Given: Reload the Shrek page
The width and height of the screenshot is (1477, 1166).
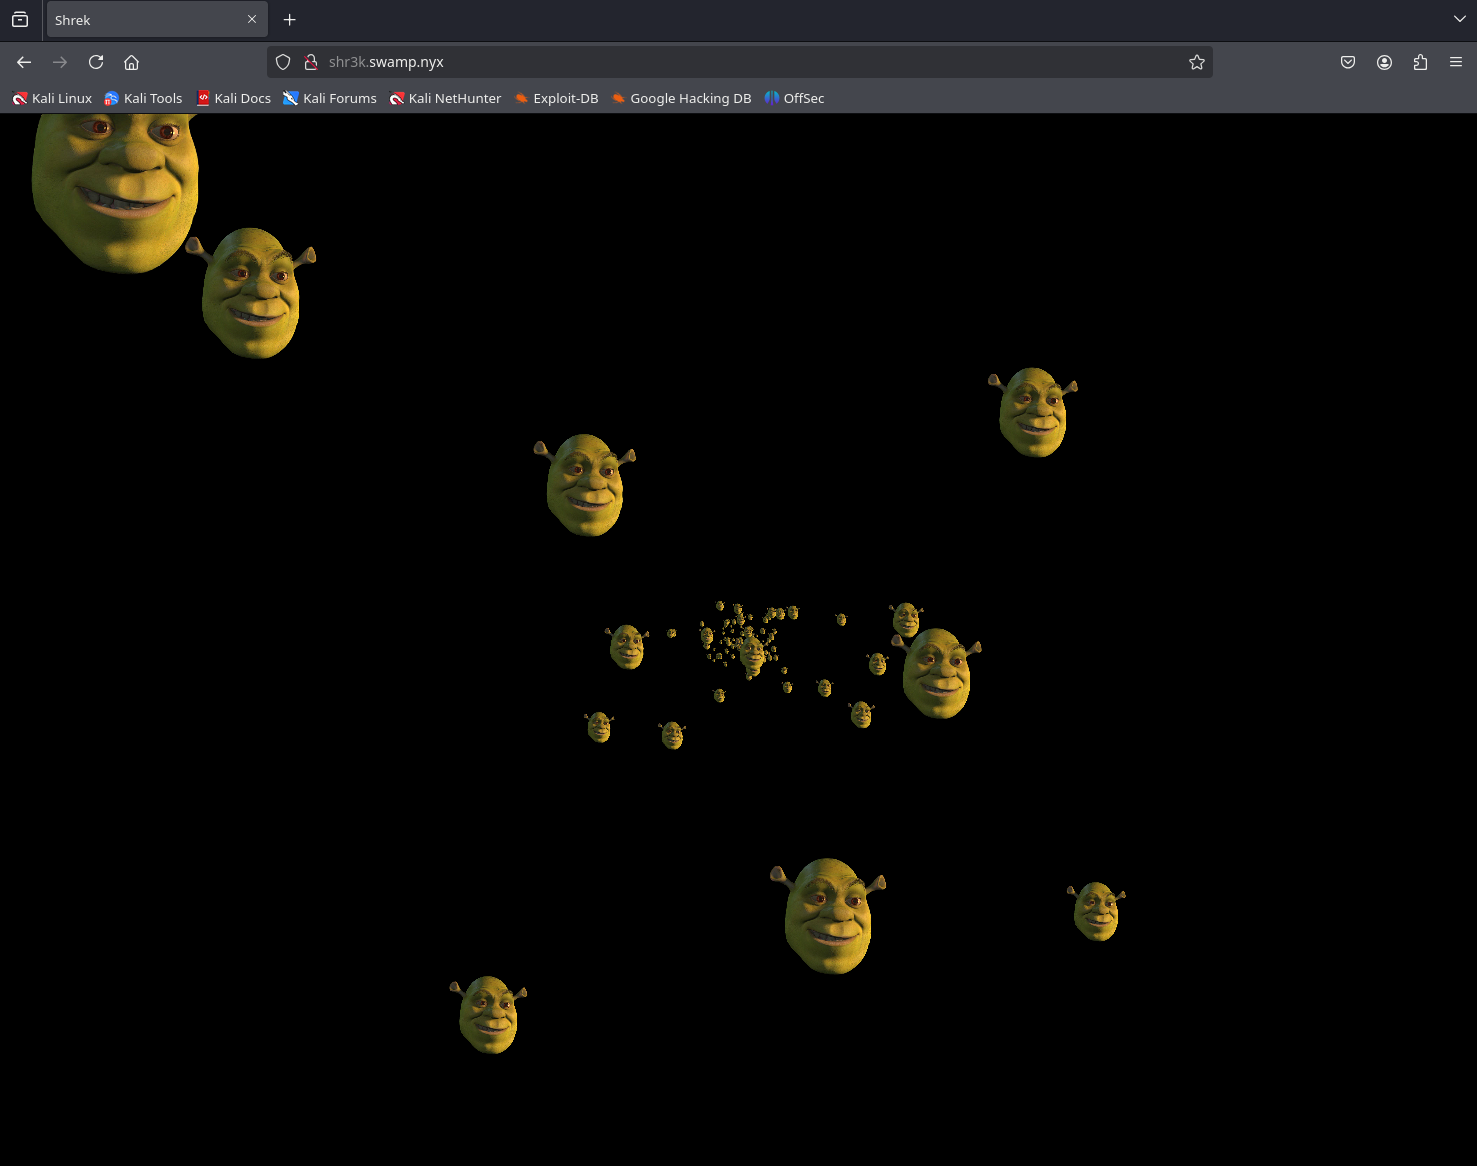Looking at the screenshot, I should click(95, 62).
